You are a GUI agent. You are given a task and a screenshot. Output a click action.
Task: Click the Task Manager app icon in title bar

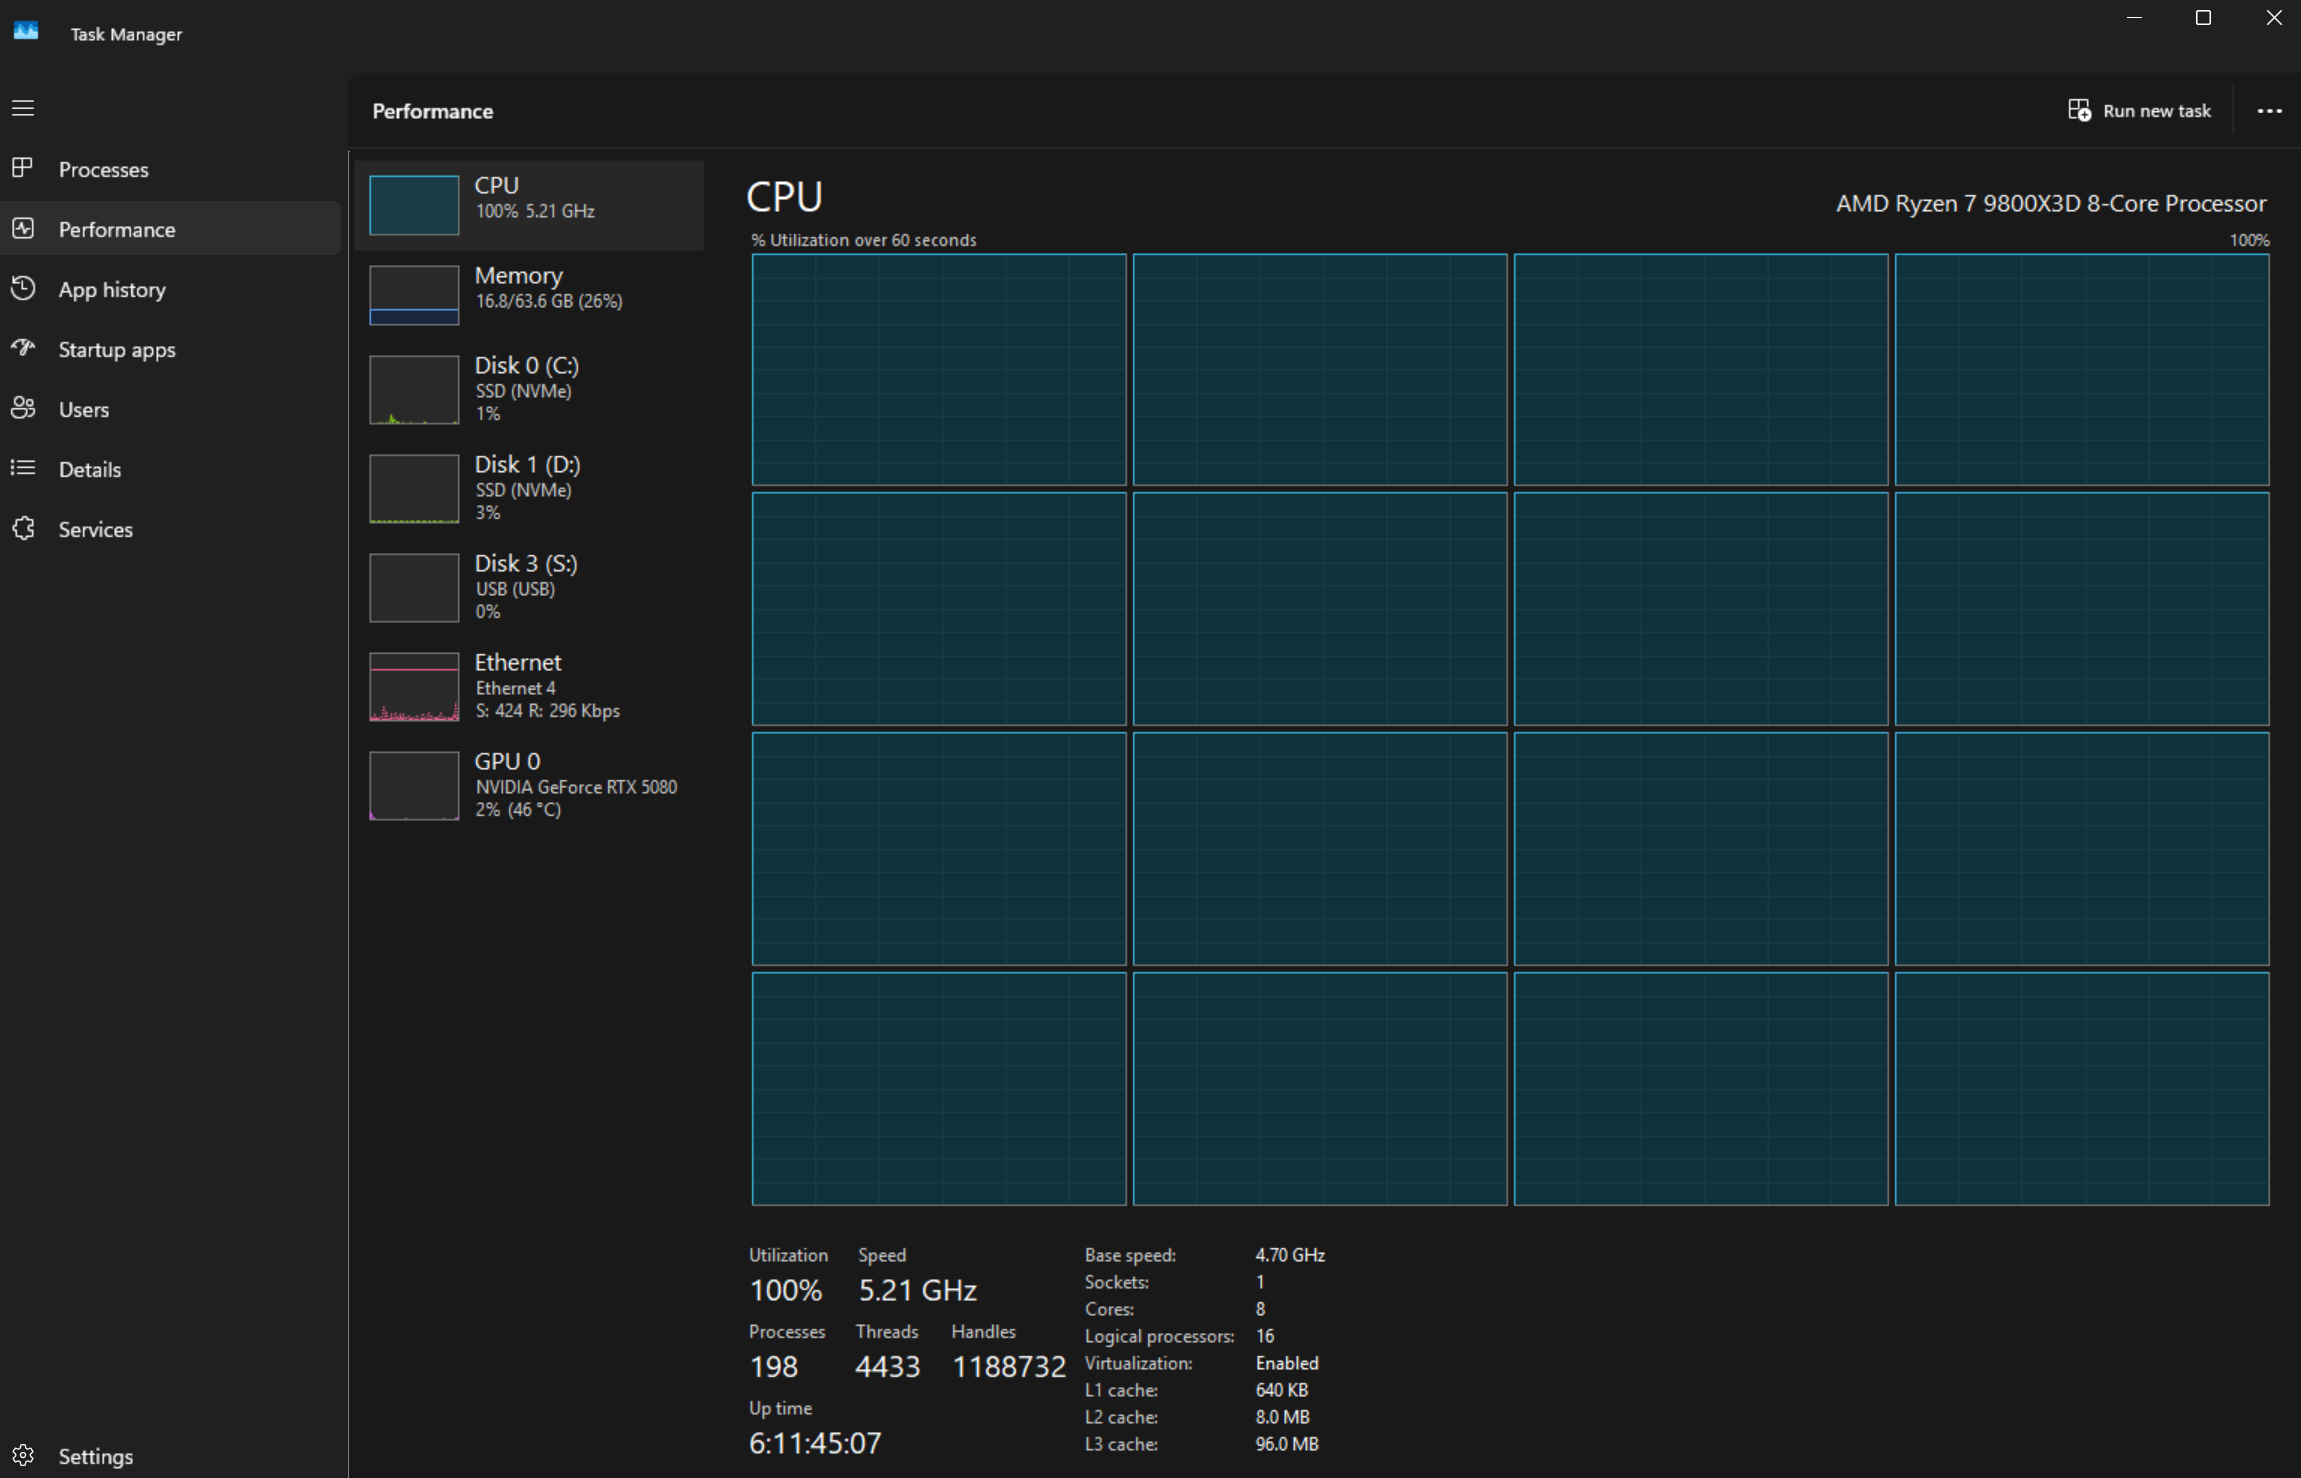pyautogui.click(x=26, y=32)
